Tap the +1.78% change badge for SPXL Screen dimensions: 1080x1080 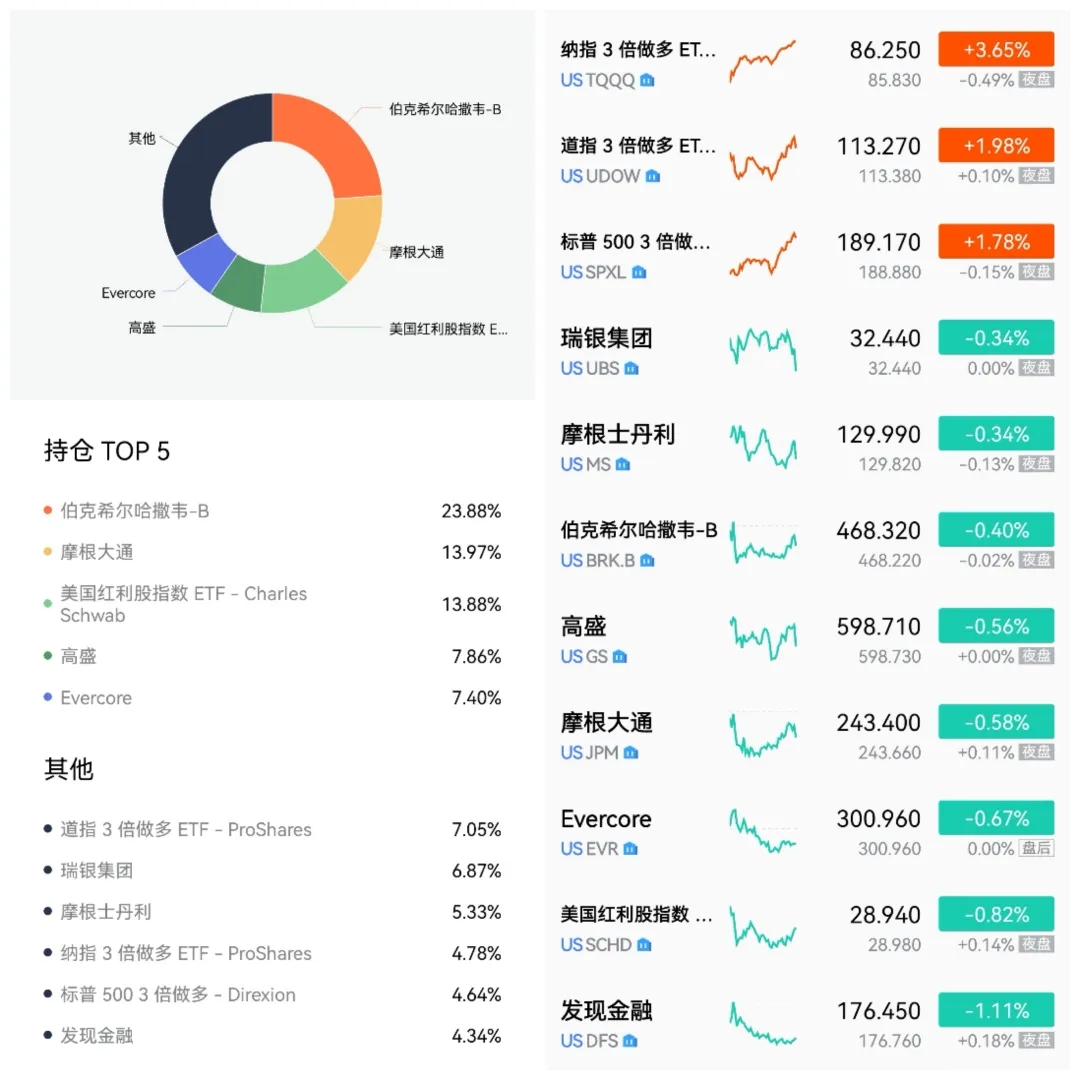point(996,242)
